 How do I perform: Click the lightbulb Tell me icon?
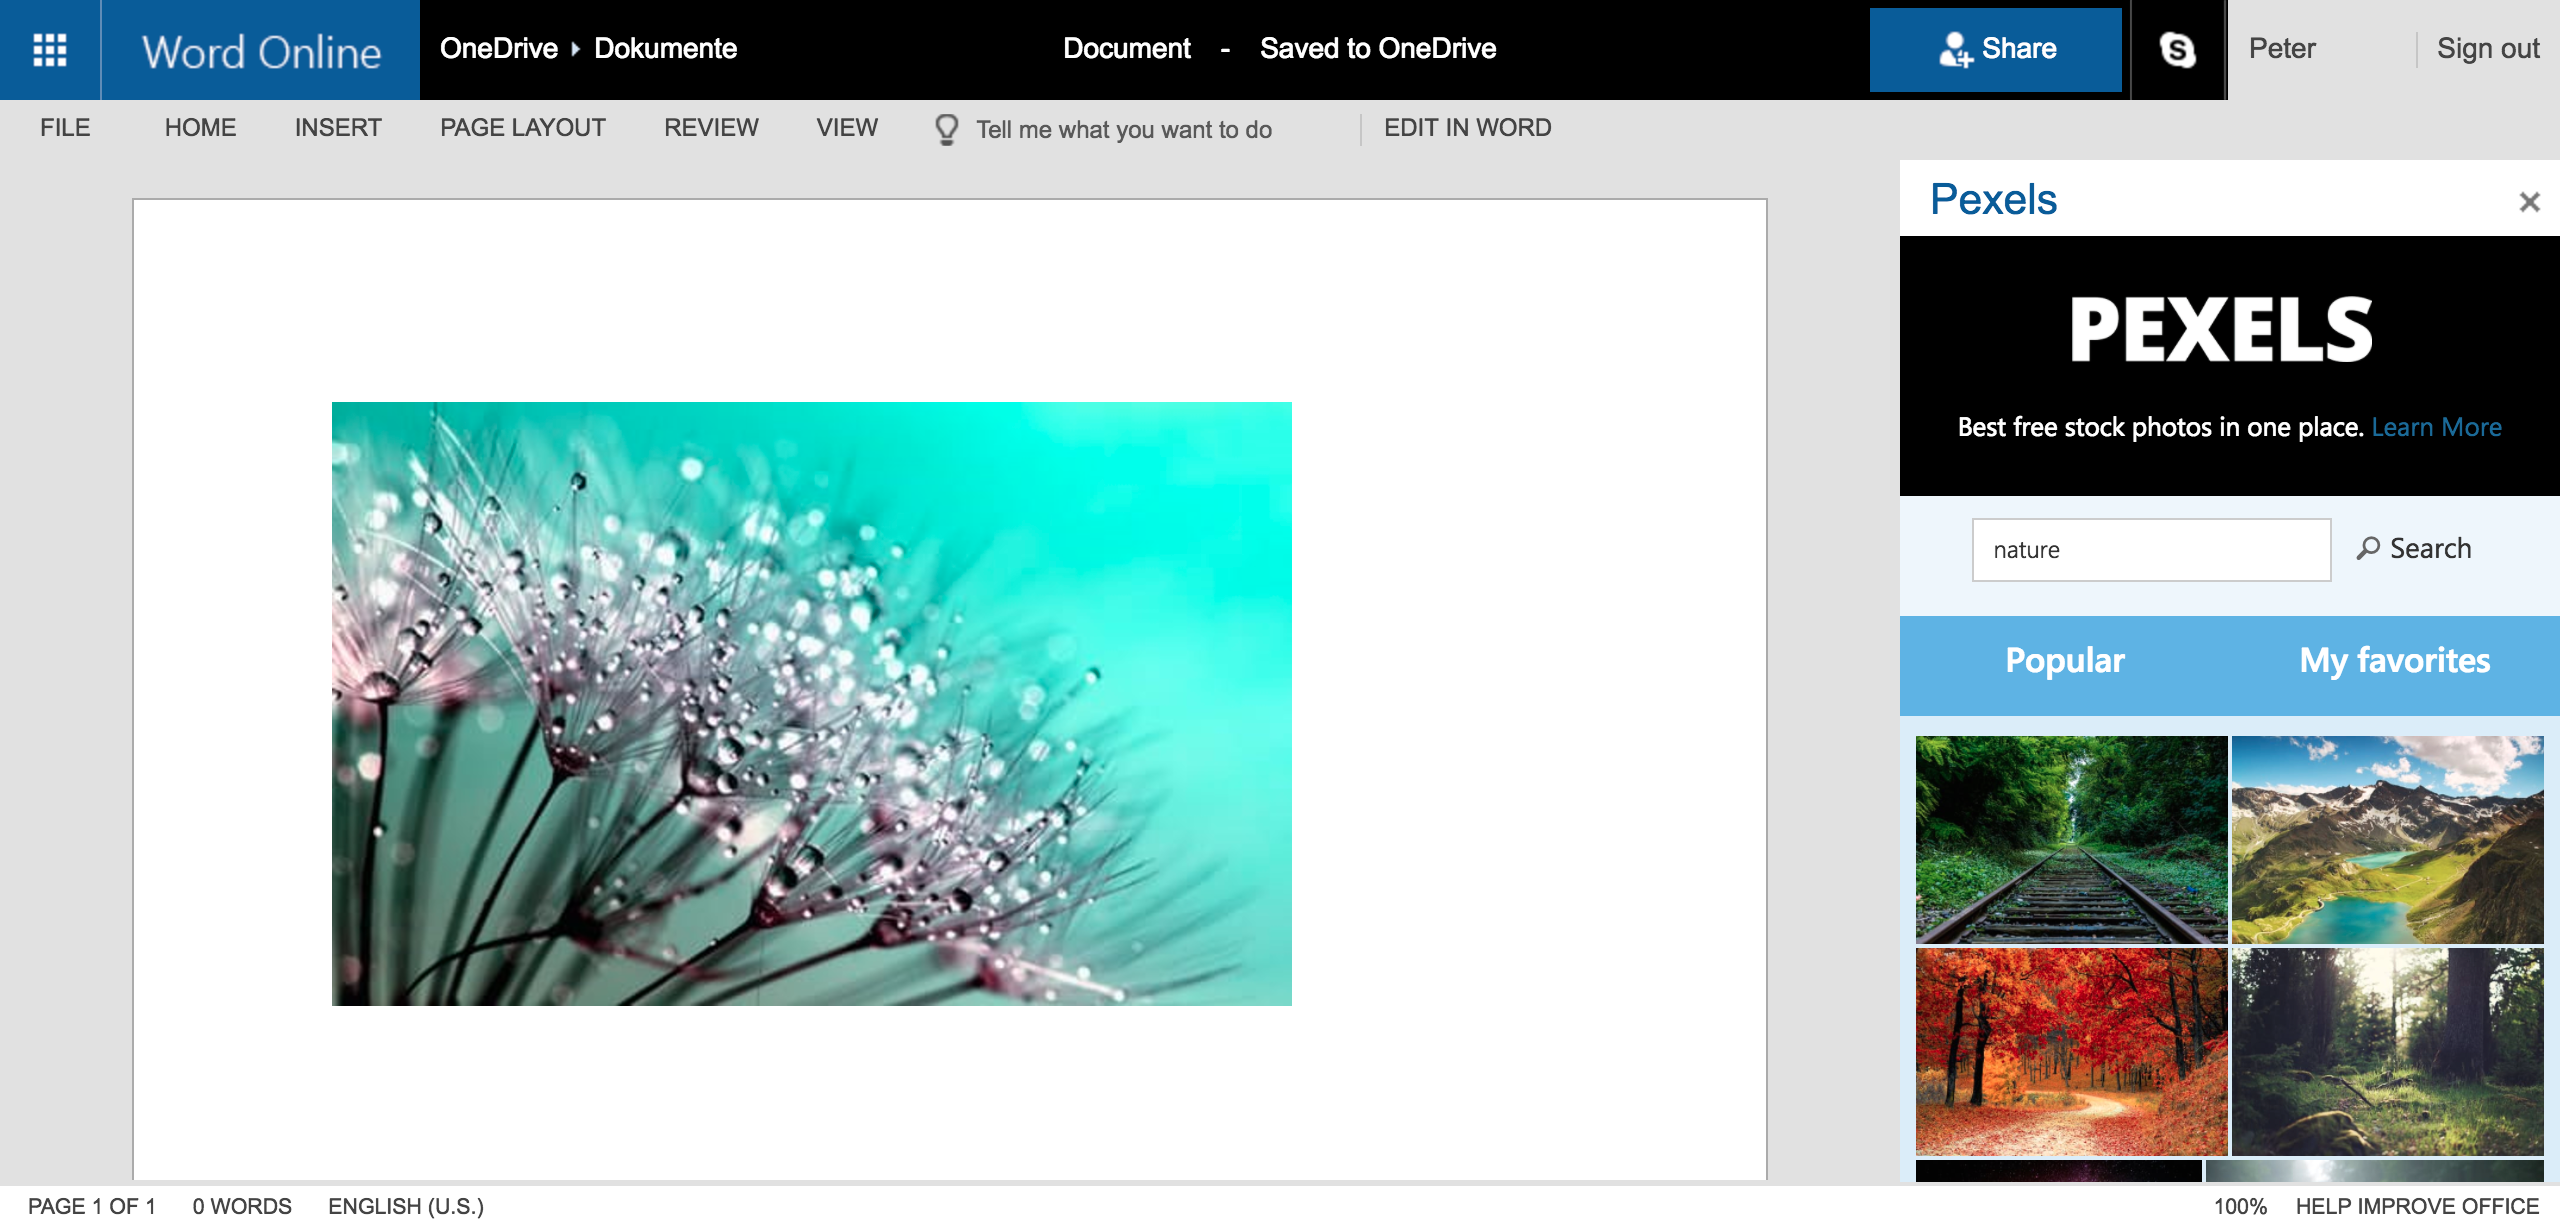(x=946, y=129)
